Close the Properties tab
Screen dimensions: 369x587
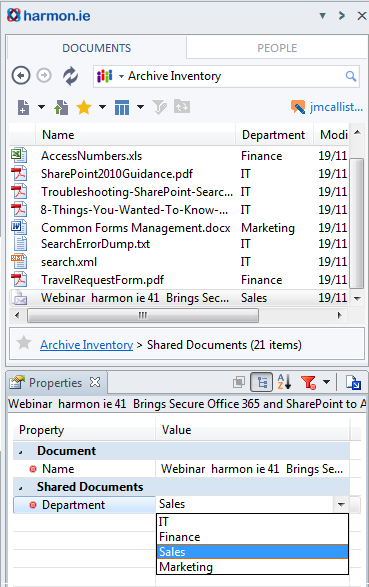(x=95, y=382)
